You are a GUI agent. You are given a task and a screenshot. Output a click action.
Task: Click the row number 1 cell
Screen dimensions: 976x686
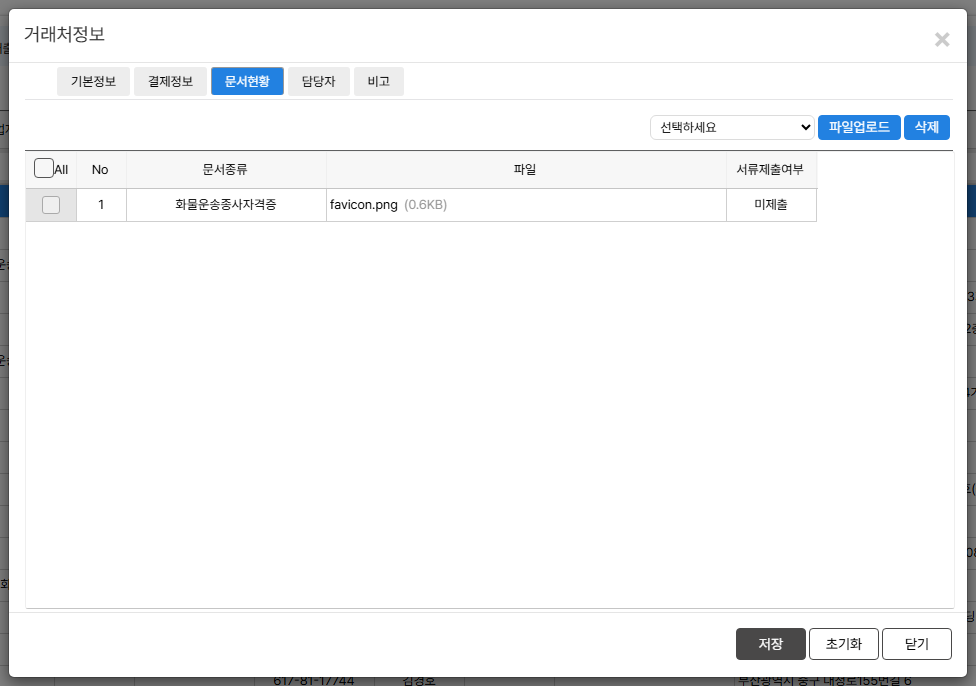point(101,205)
